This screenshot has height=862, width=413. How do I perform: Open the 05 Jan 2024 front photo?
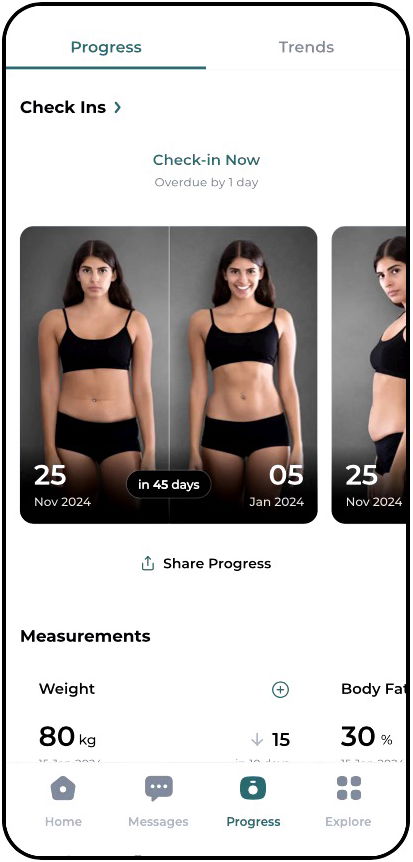coord(244,375)
